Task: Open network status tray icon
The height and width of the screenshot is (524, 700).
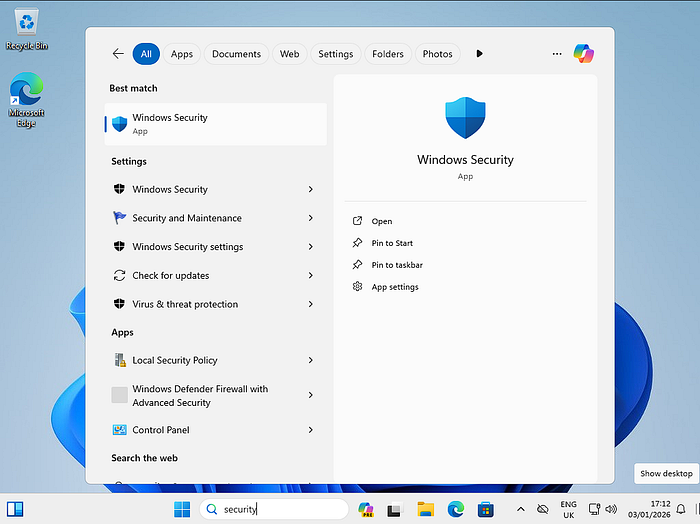Action: 594,509
